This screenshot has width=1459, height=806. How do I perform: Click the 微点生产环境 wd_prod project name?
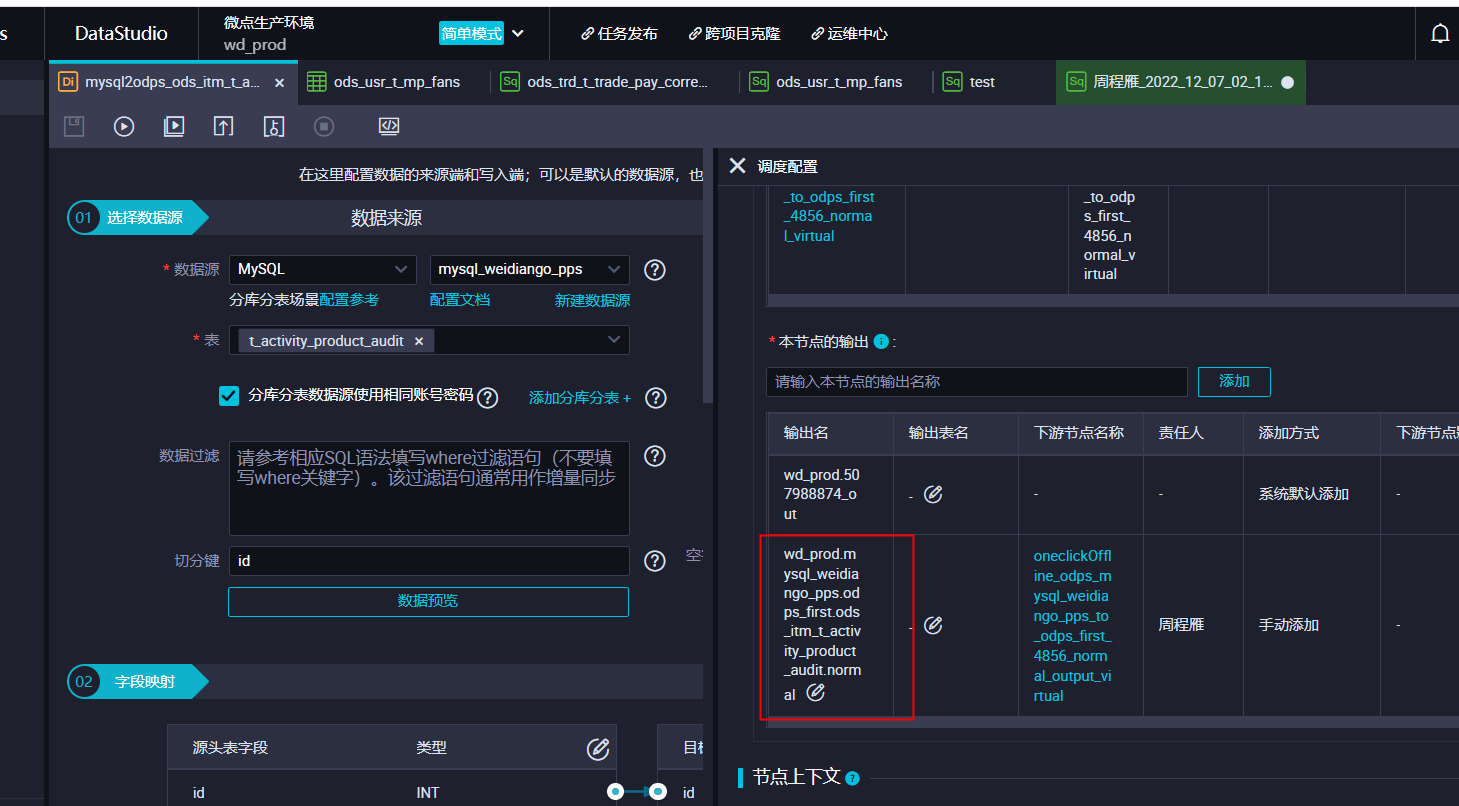tap(269, 34)
